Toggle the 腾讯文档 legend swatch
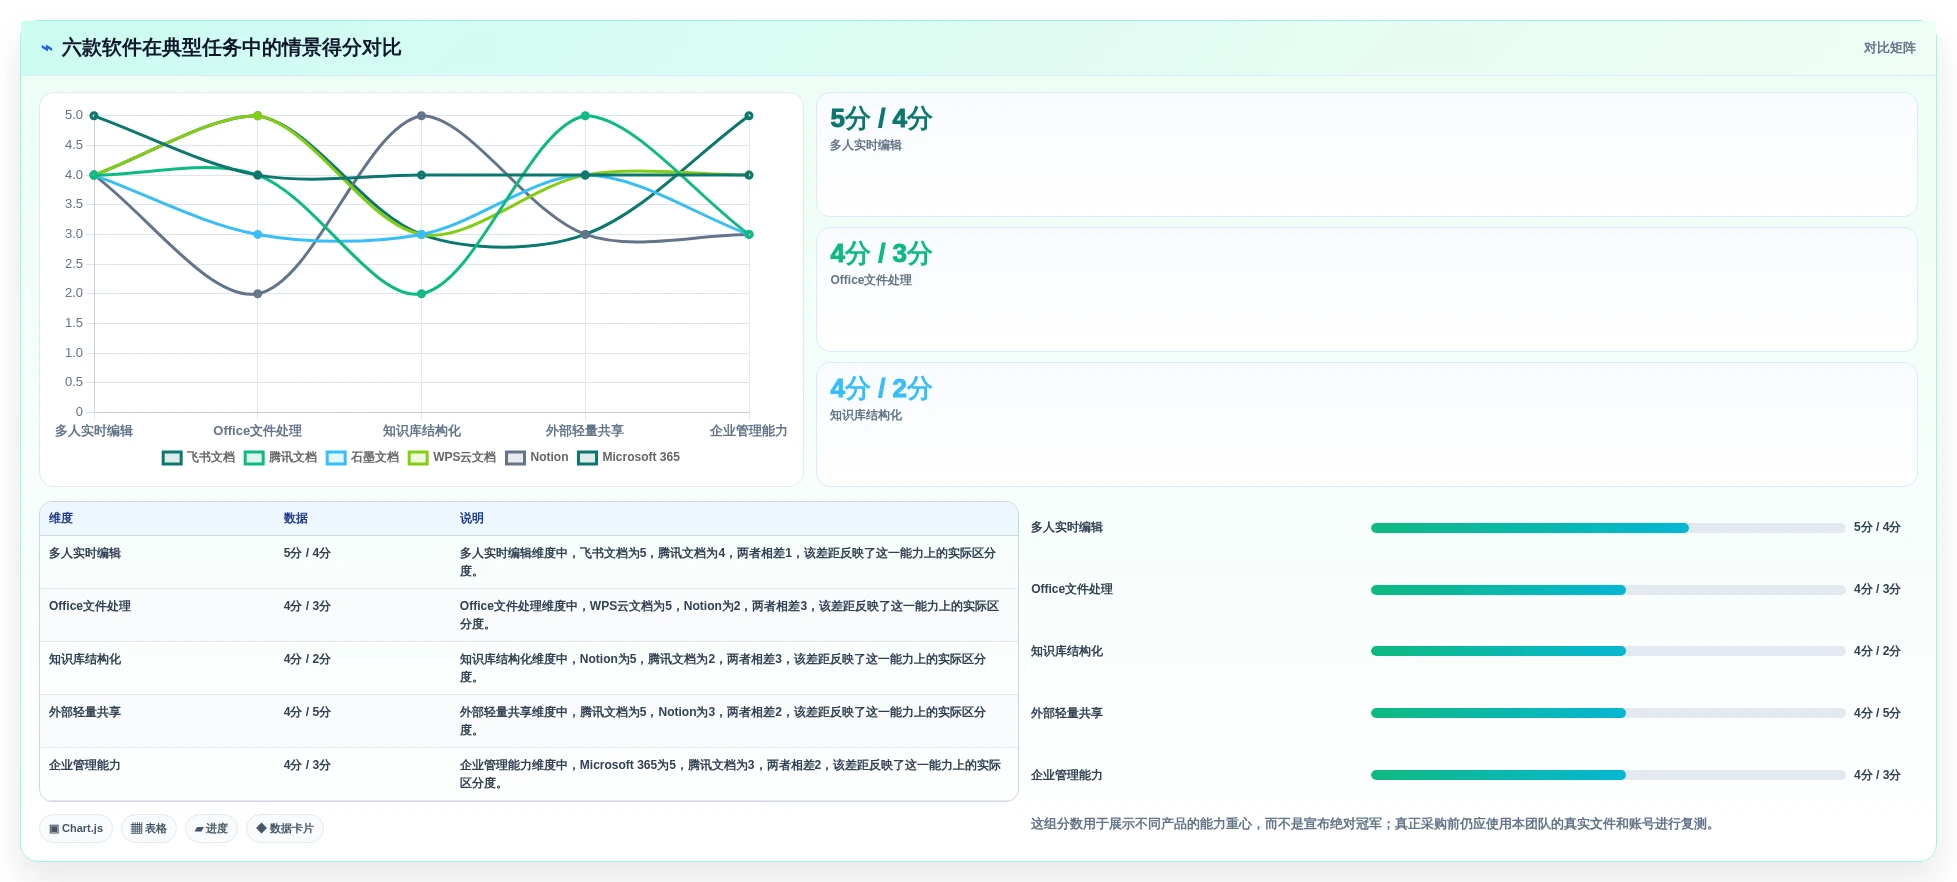Image resolution: width=1957 pixels, height=882 pixels. click(x=254, y=458)
